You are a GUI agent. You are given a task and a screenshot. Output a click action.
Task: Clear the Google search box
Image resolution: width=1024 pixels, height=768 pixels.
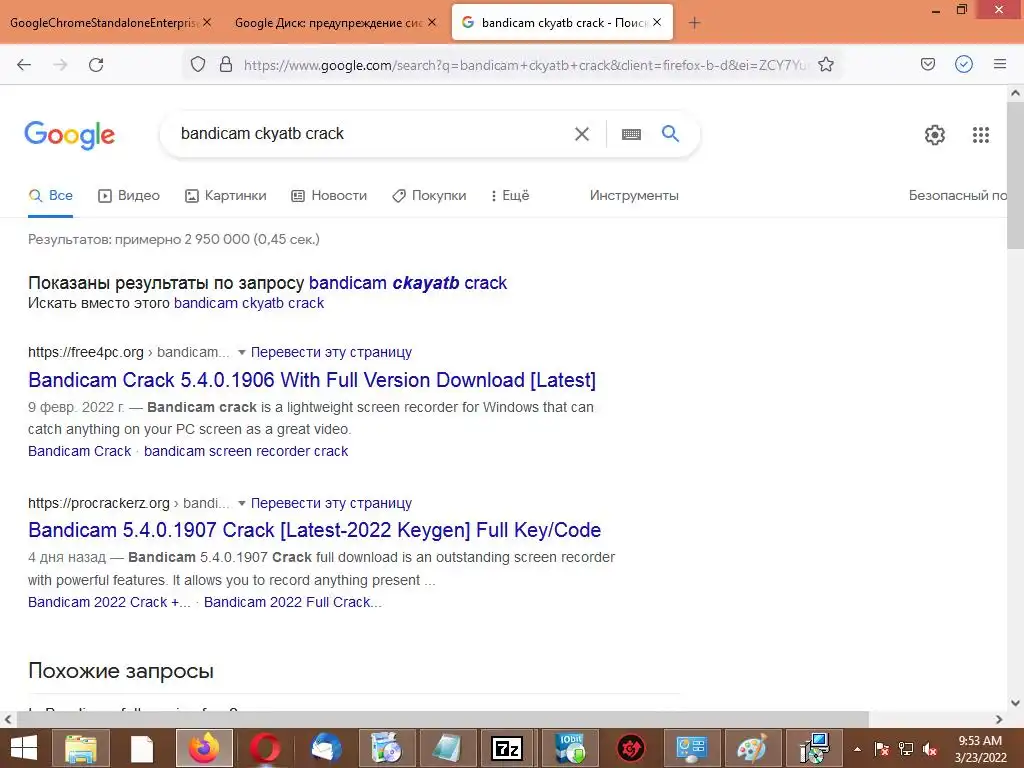click(582, 134)
